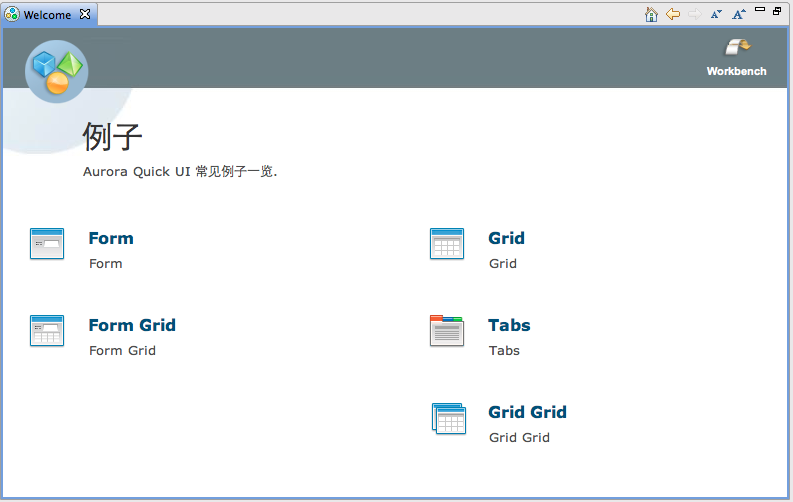793x502 pixels.
Task: Close the Welcome tab
Action: [x=85, y=15]
